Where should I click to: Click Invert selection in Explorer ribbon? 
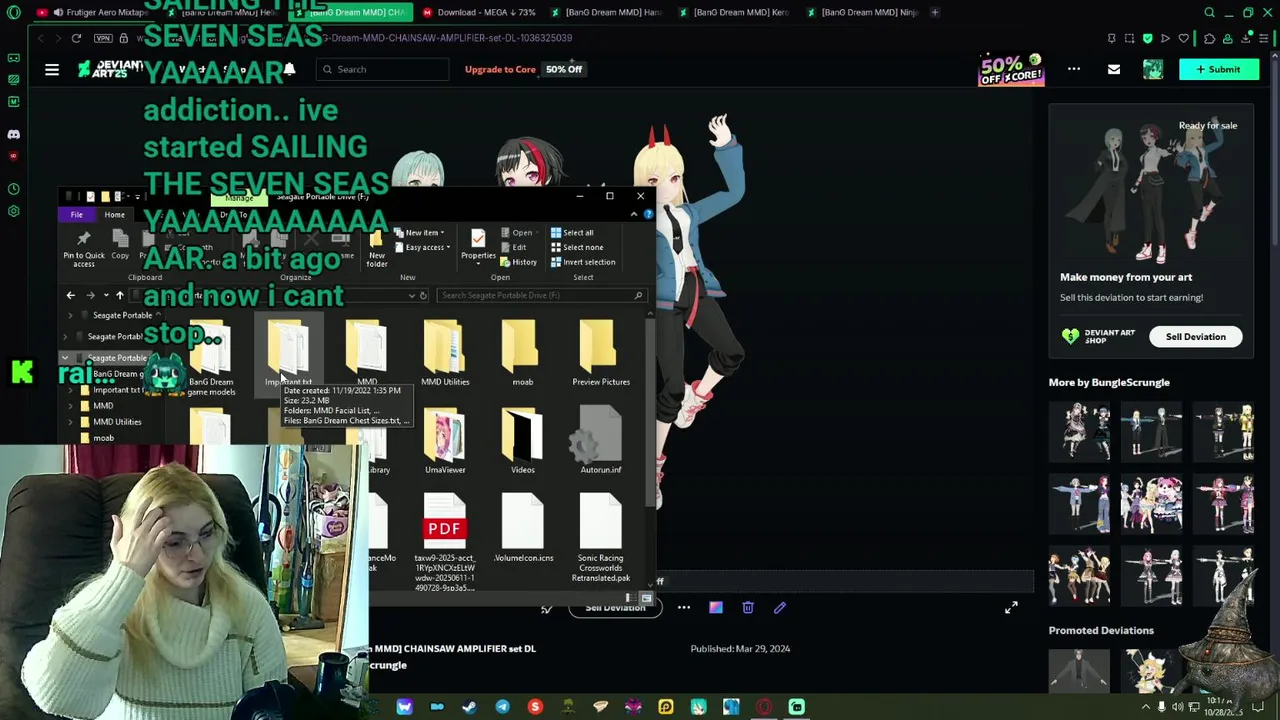[583, 262]
